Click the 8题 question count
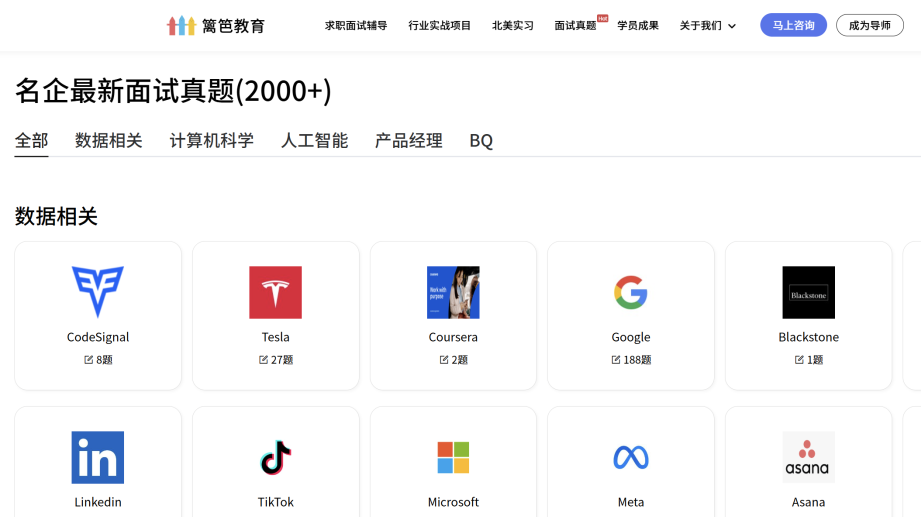The width and height of the screenshot is (921, 517). tap(104, 360)
